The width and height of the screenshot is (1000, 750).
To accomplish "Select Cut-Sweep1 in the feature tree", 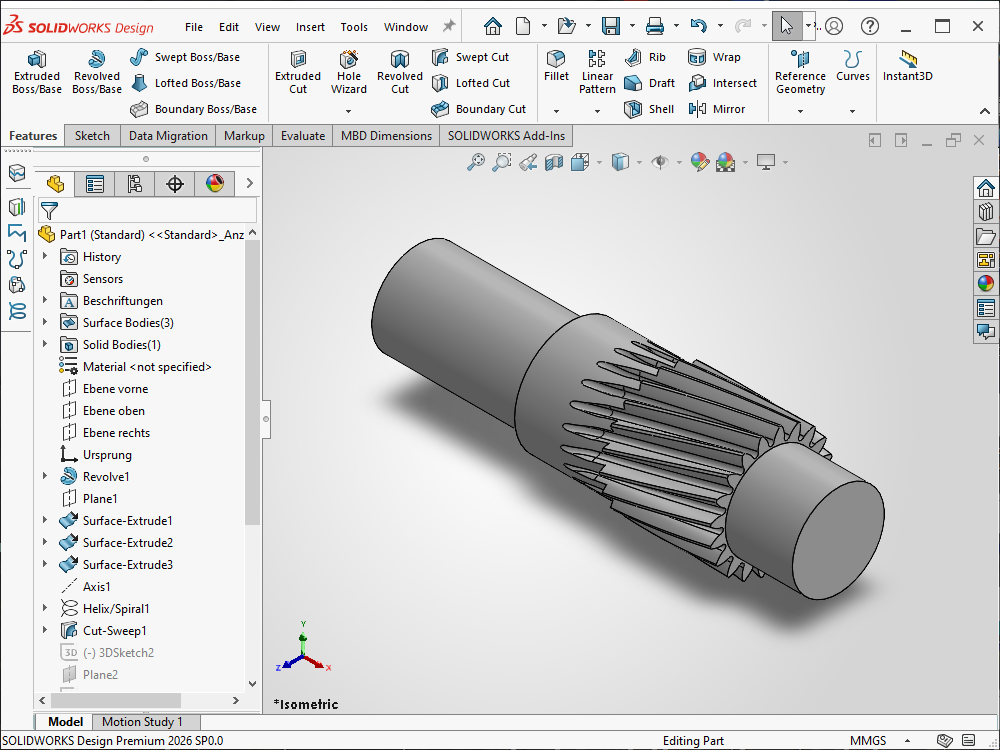I will pyautogui.click(x=114, y=631).
